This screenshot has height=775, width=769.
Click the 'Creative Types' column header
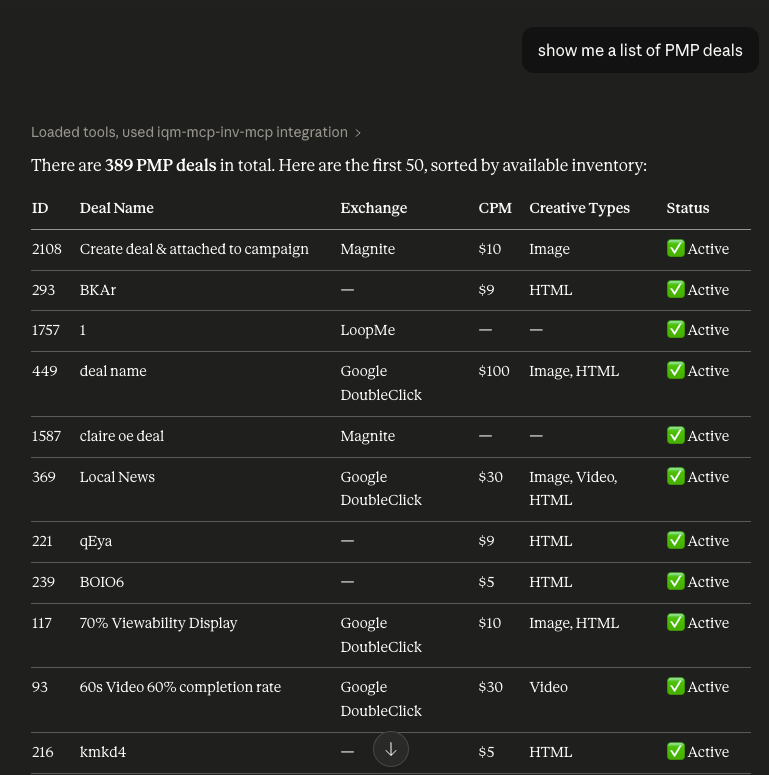[579, 208]
